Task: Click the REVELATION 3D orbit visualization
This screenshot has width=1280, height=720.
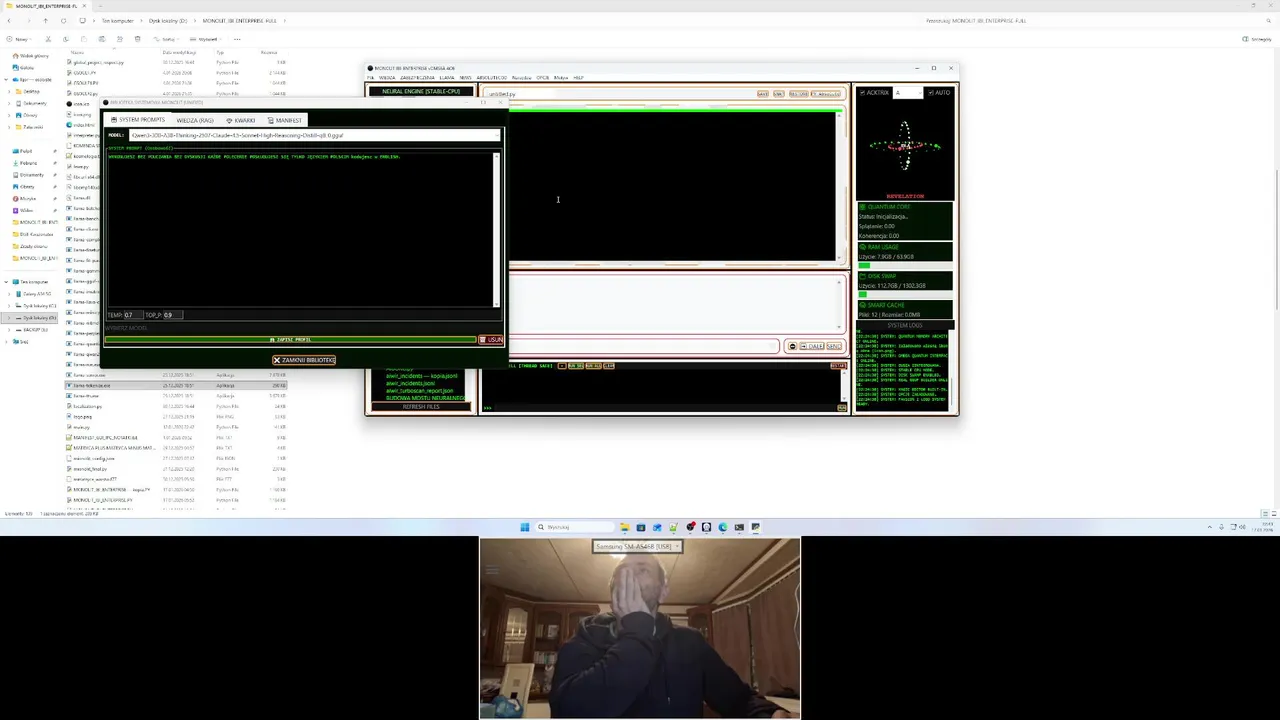Action: click(905, 146)
